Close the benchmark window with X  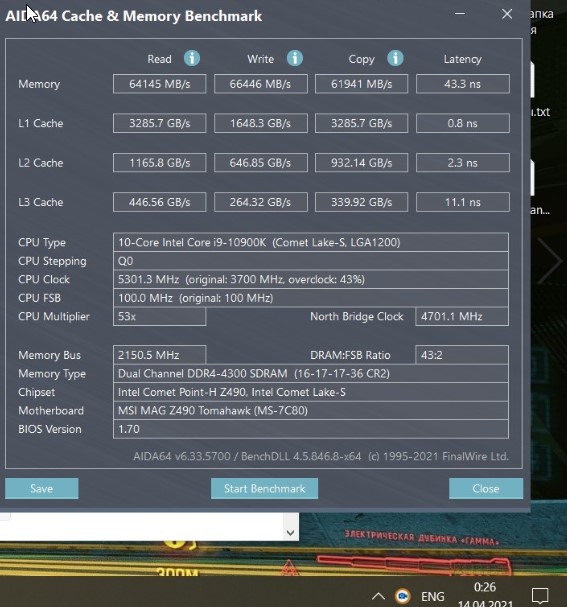pyautogui.click(x=507, y=14)
